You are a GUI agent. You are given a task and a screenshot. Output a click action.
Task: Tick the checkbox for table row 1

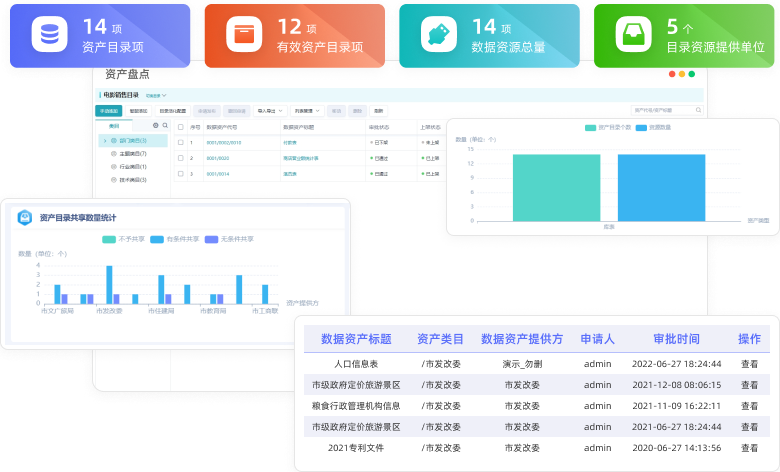coord(179,142)
